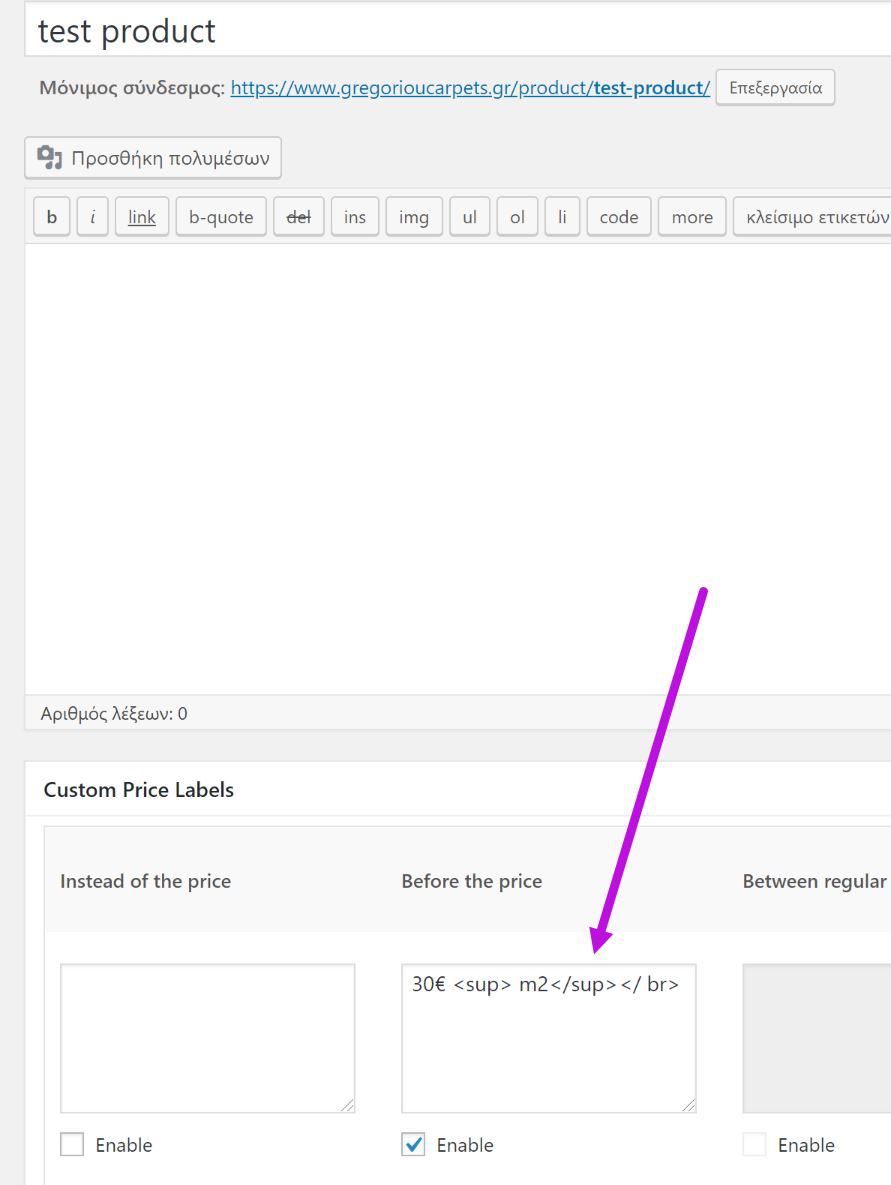Viewport: 891px width, 1185px height.
Task: Enable the 'Instead of the price' checkbox
Action: [x=72, y=1144]
